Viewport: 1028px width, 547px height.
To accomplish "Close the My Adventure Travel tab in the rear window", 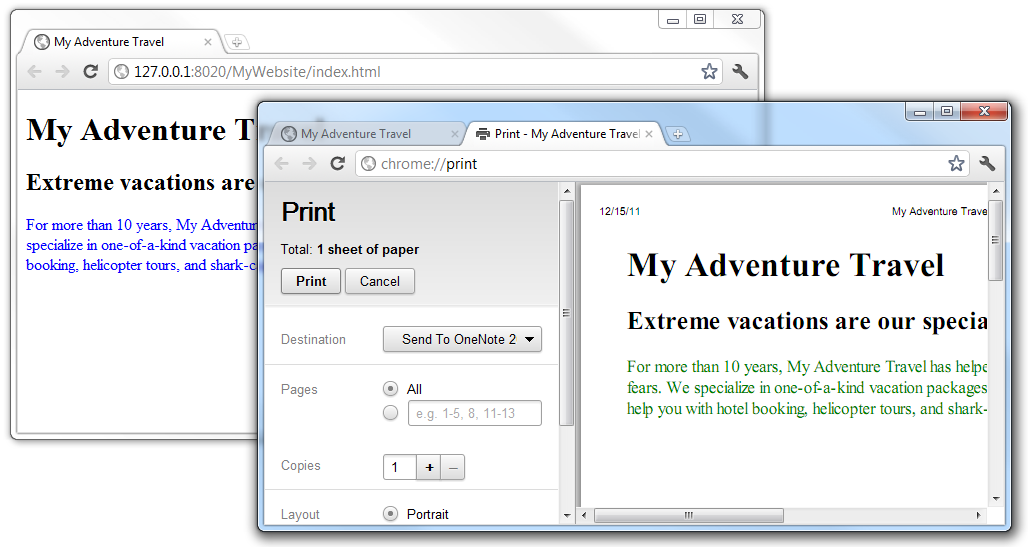I will click(207, 42).
